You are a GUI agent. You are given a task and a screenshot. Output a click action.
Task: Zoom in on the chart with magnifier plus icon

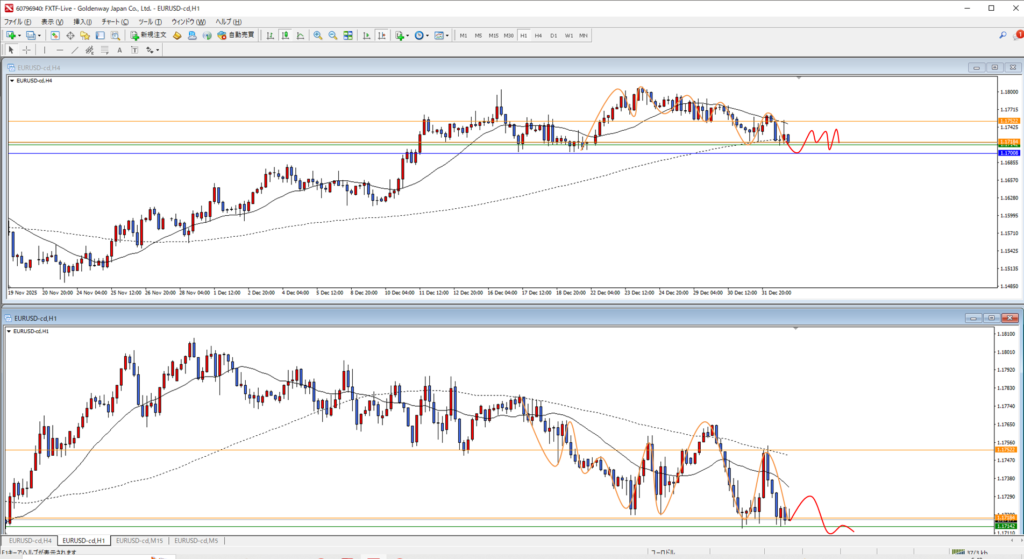(x=317, y=35)
